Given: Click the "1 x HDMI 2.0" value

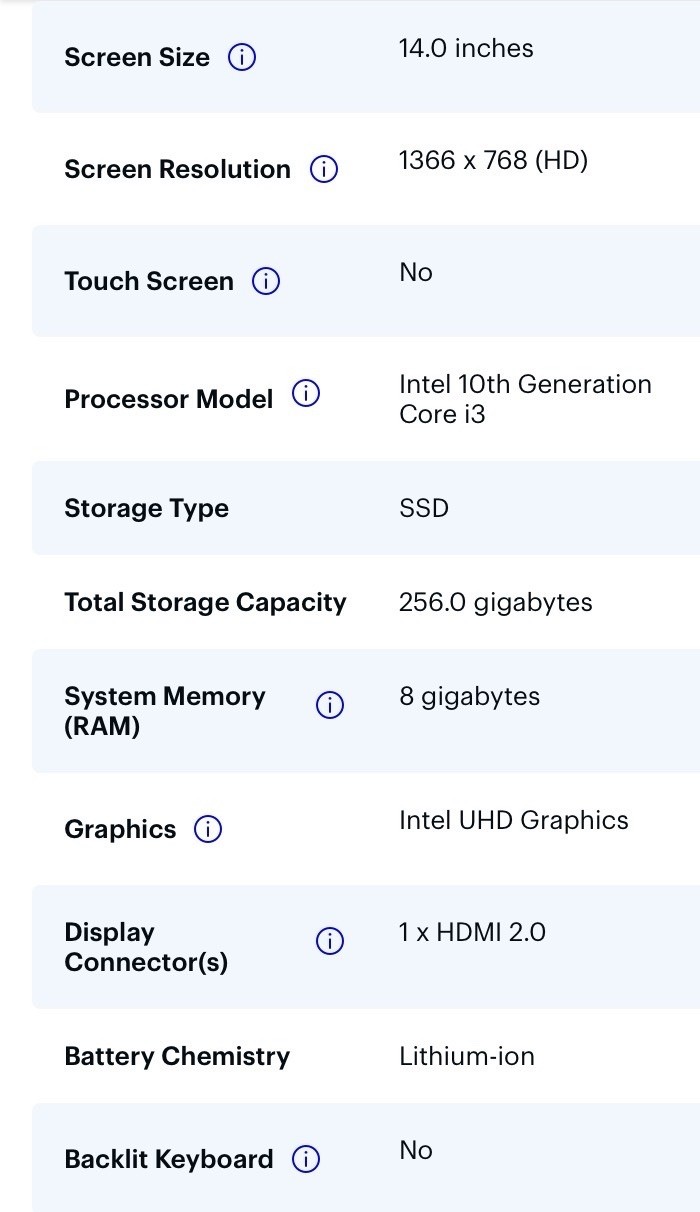Looking at the screenshot, I should 472,933.
